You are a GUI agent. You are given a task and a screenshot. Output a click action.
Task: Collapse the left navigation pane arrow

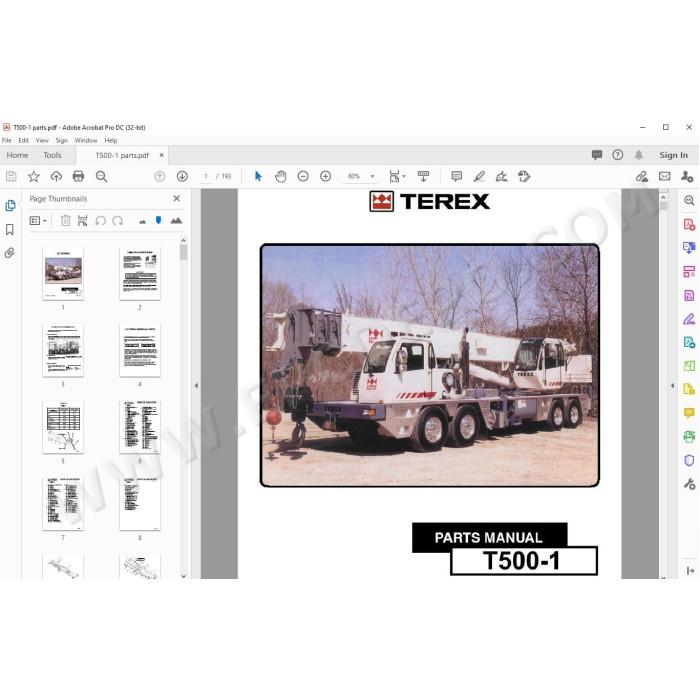196,385
